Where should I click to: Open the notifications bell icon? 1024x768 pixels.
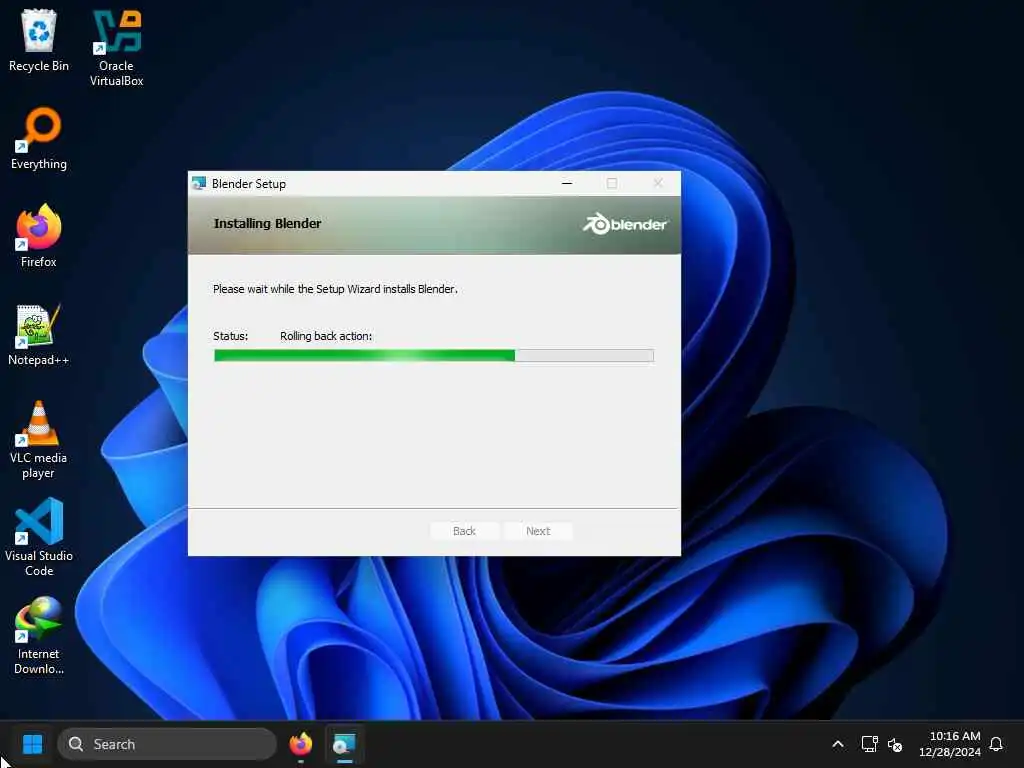(x=996, y=744)
